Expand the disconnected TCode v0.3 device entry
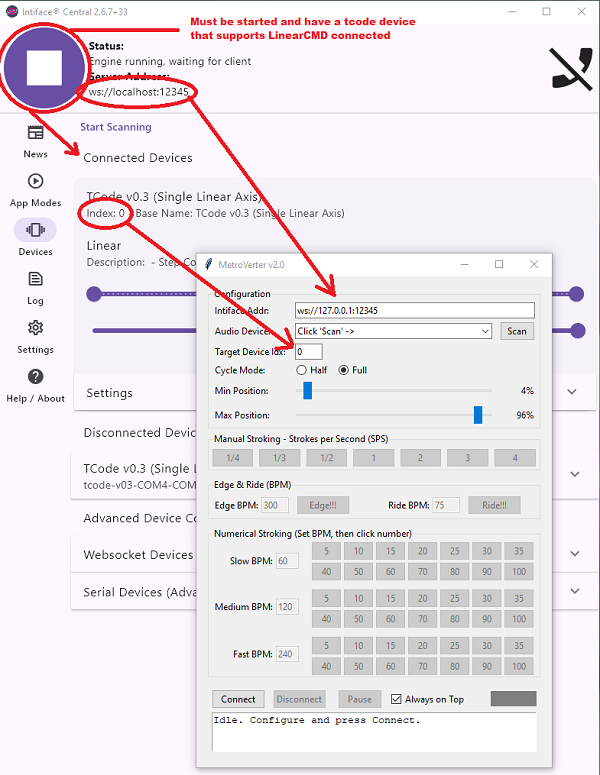 click(575, 474)
